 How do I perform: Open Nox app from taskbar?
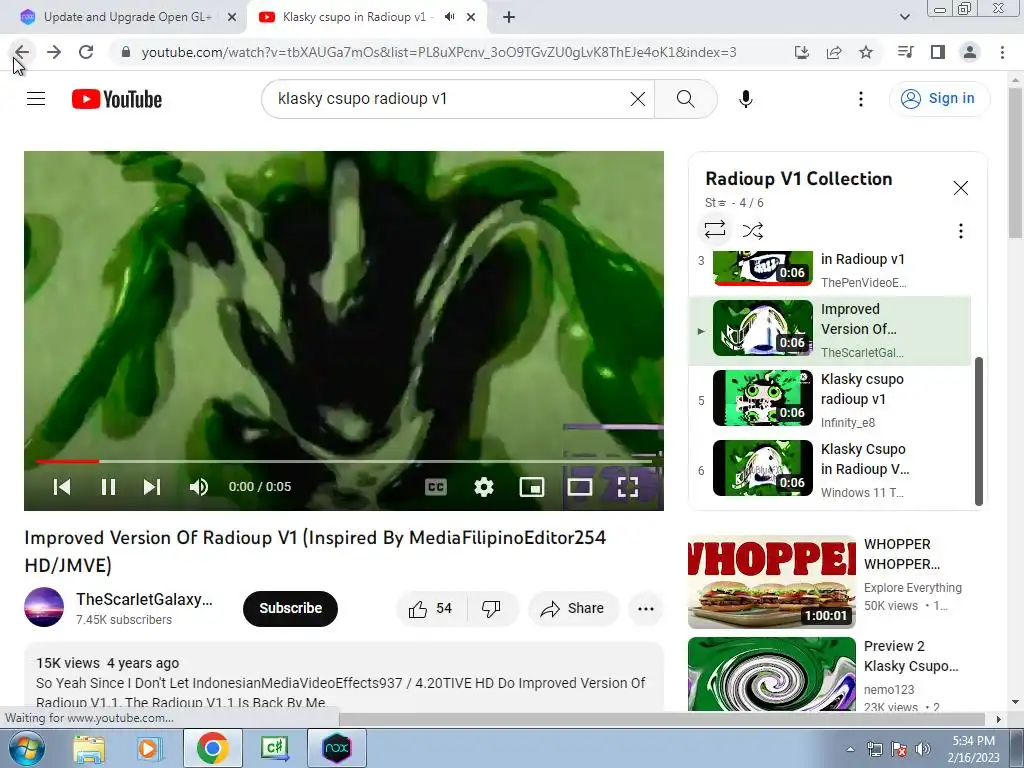pyautogui.click(x=337, y=748)
